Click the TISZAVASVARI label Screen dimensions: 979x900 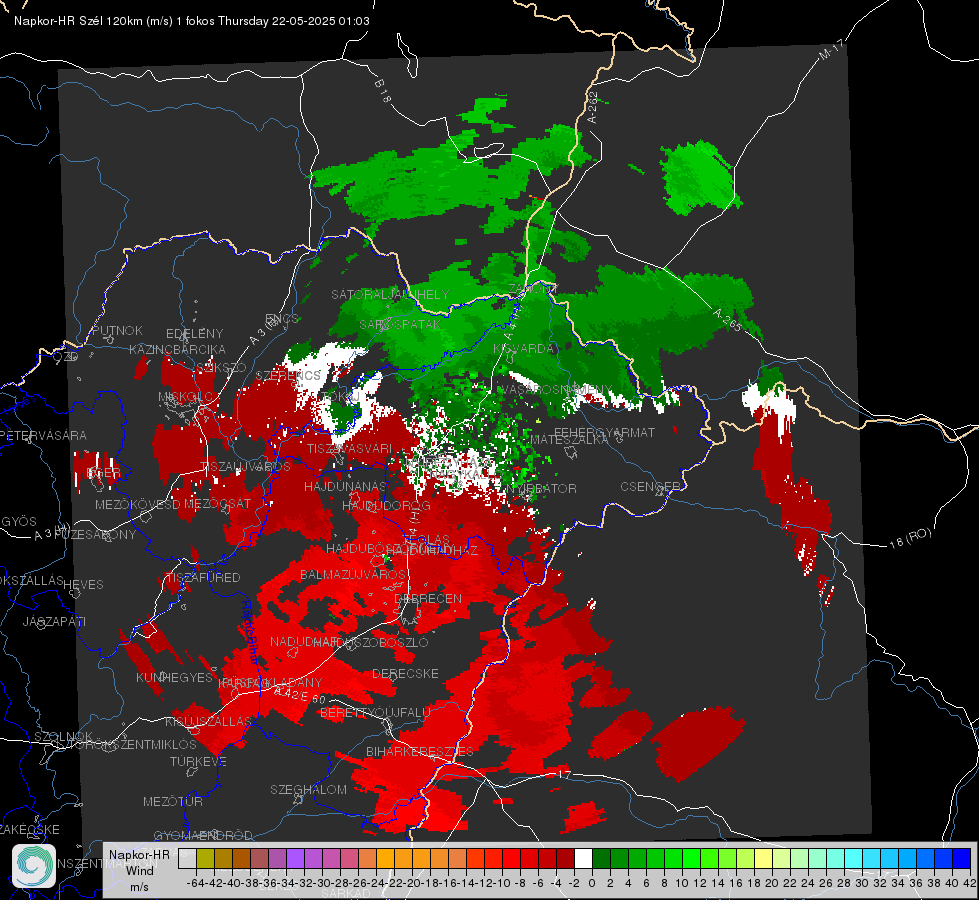point(350,448)
